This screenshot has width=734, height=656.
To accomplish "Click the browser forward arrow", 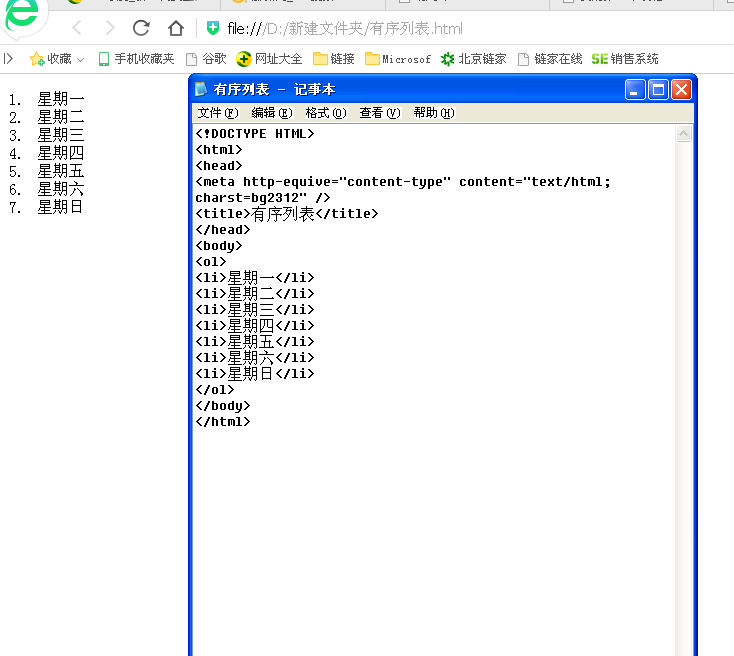I will click(x=110, y=28).
